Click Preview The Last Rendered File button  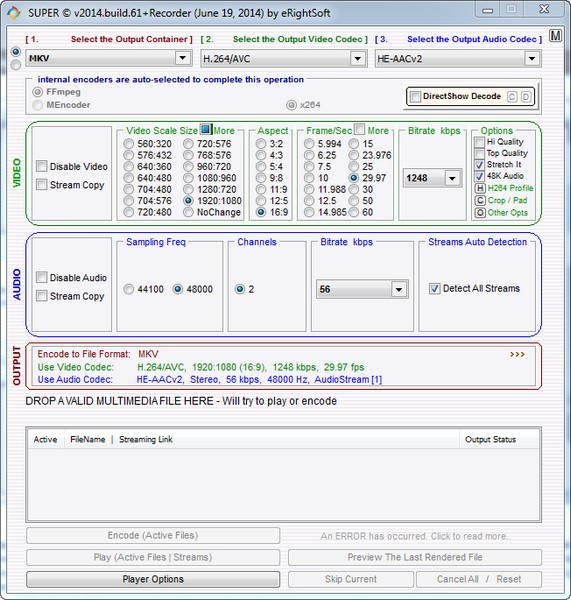pyautogui.click(x=415, y=557)
